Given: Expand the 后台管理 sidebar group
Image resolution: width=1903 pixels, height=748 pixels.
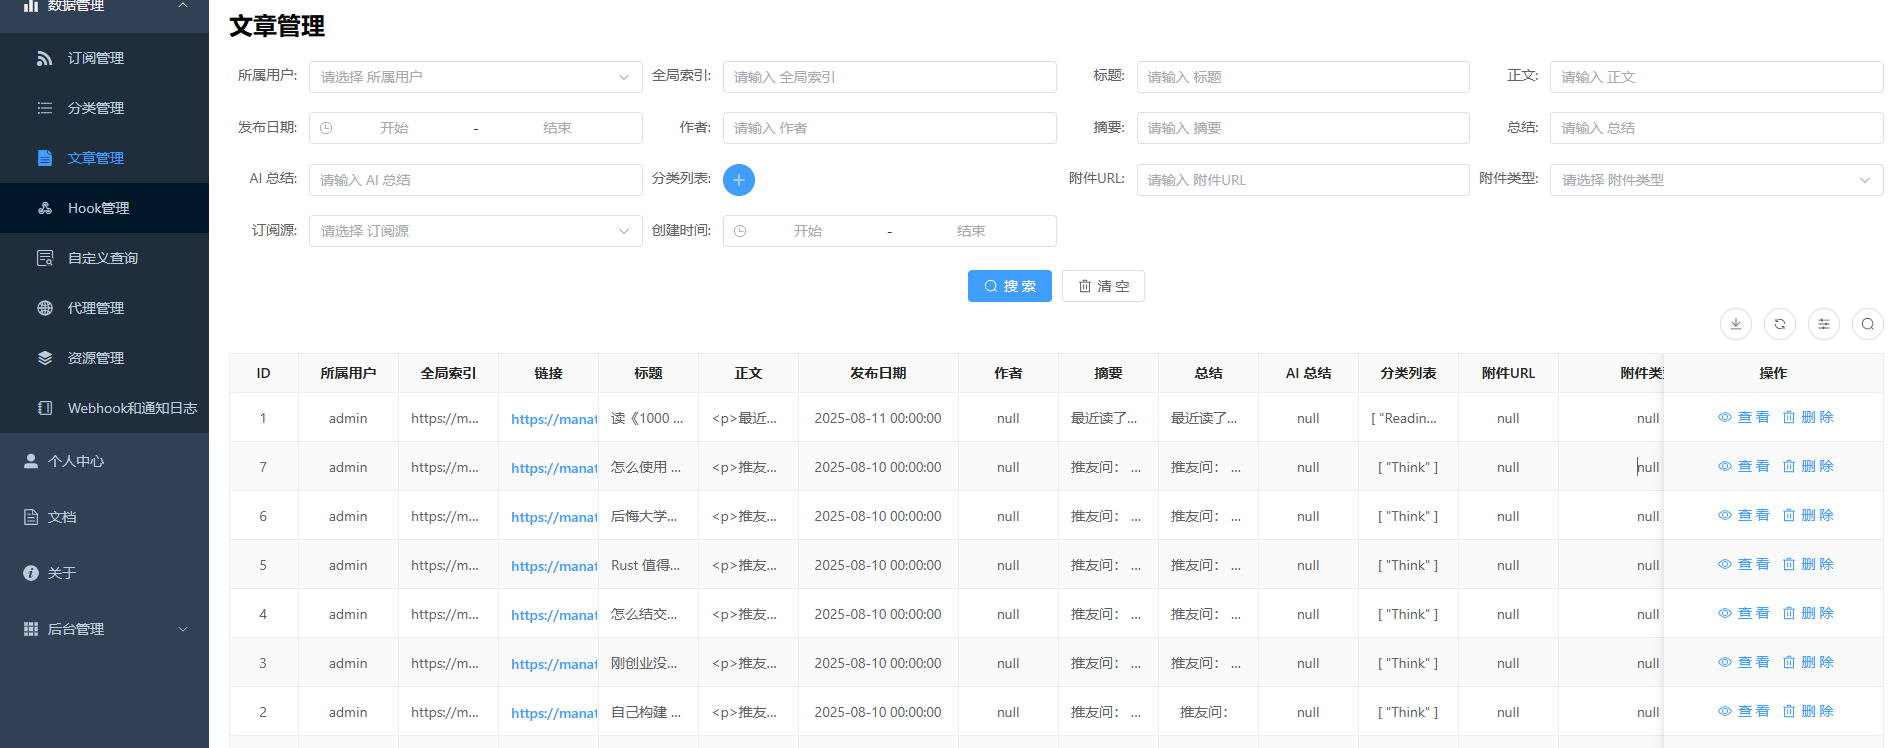Looking at the screenshot, I should pyautogui.click(x=104, y=629).
